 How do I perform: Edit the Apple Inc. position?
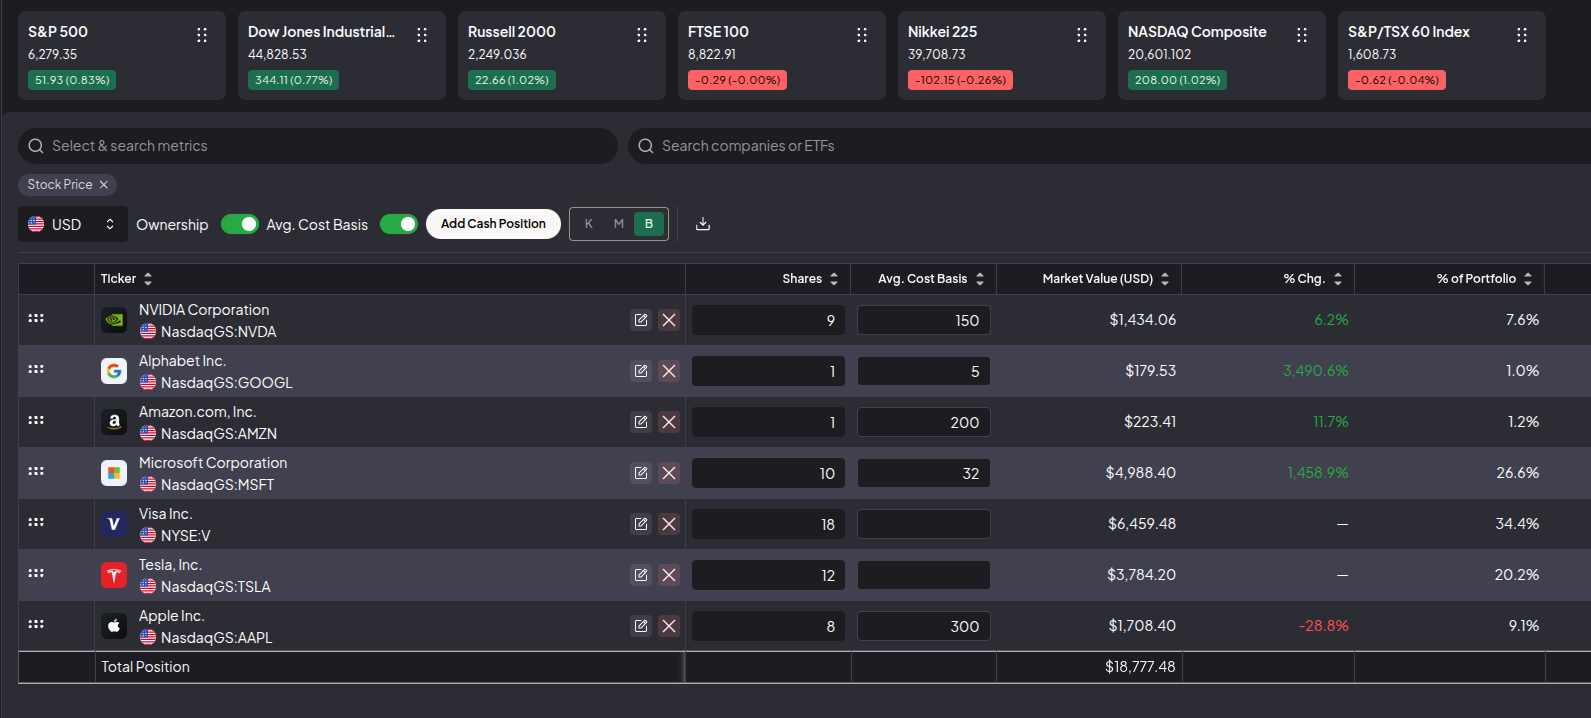click(x=641, y=626)
